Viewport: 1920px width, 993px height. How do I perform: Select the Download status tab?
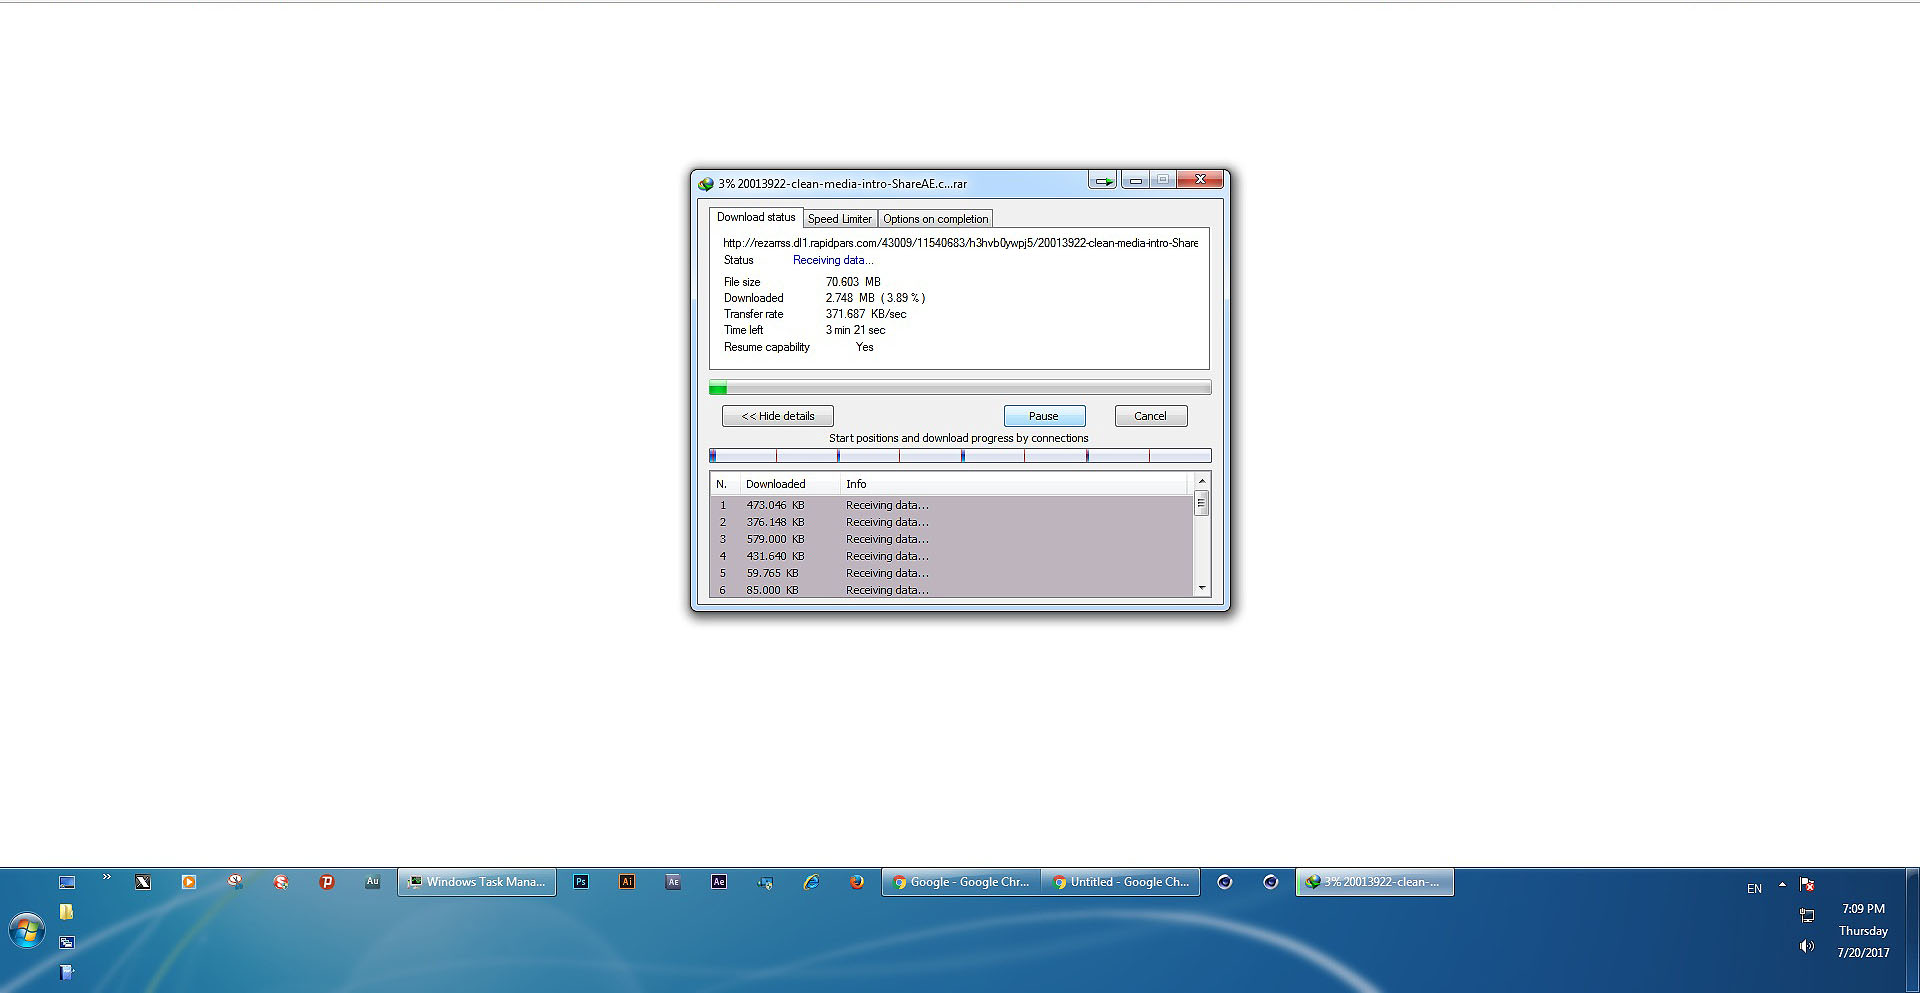click(x=756, y=217)
